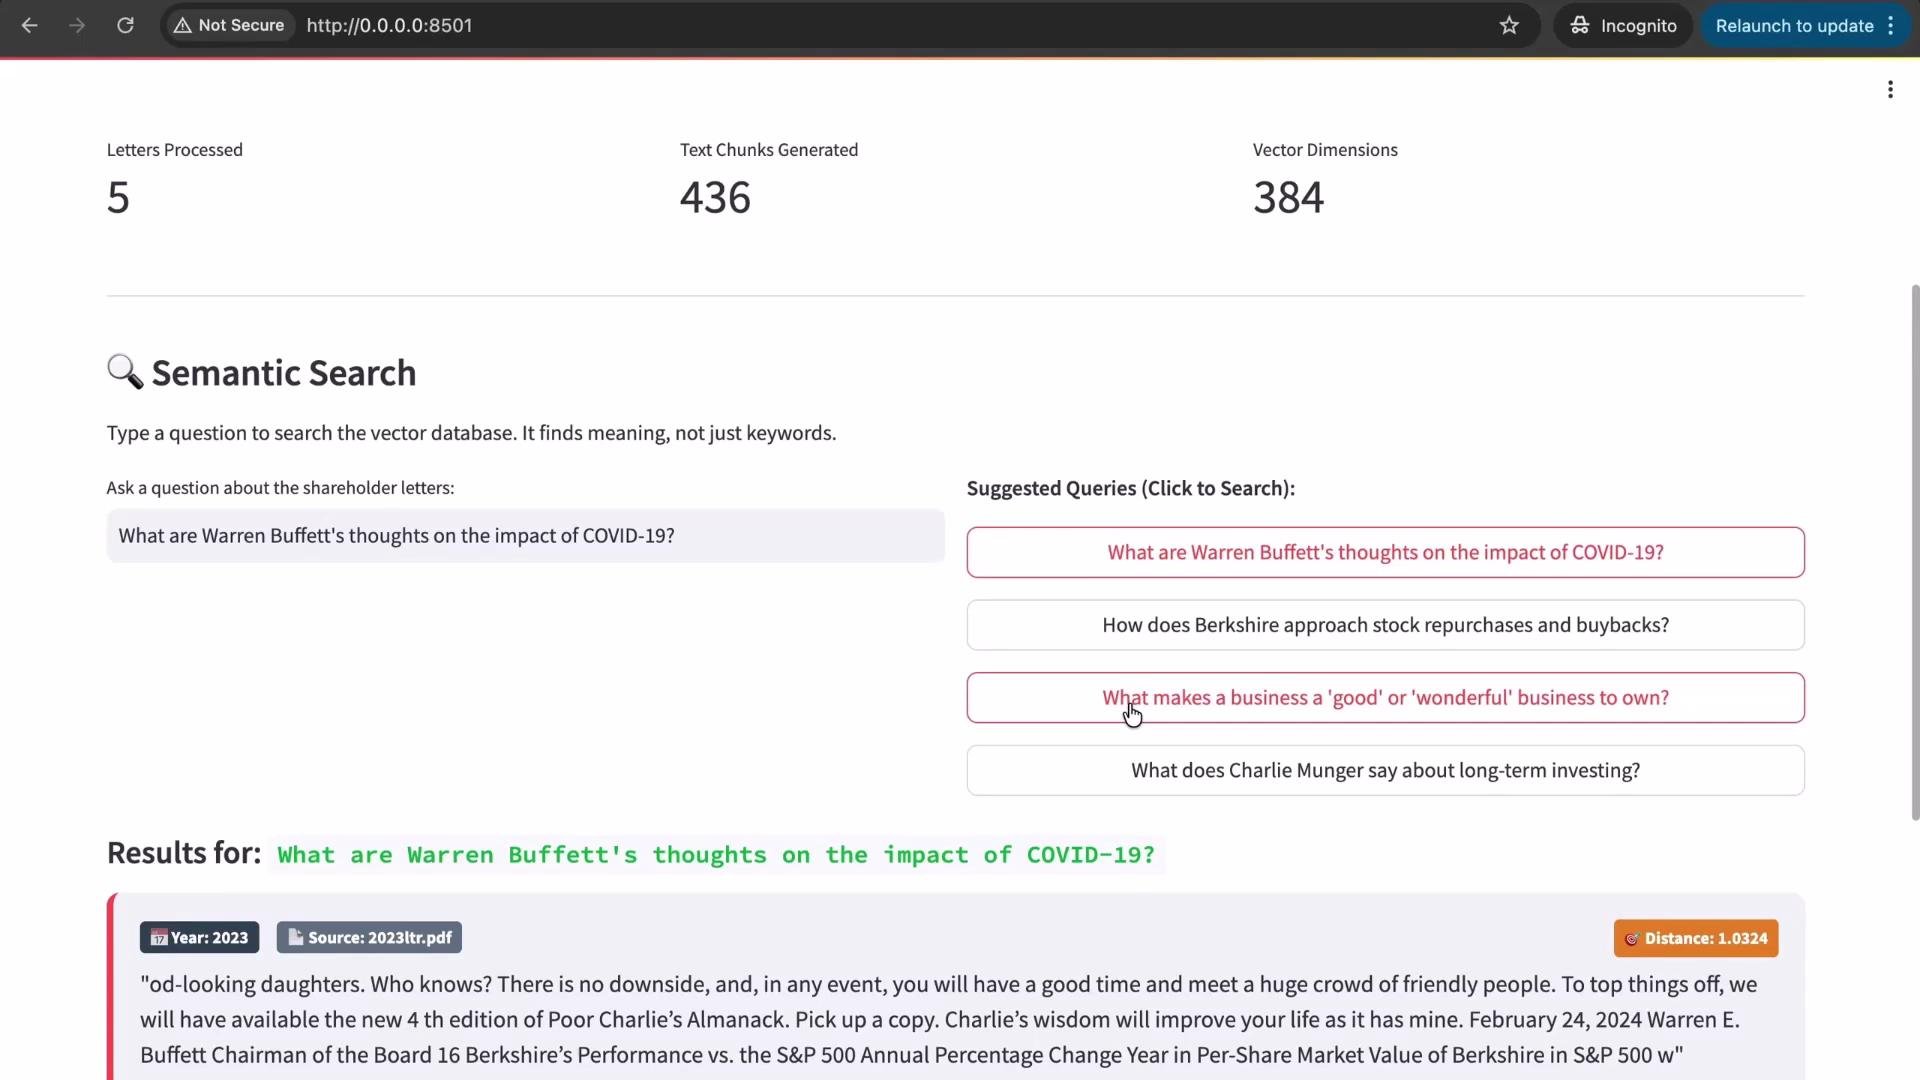Click the Distance: 1.0324 badge
1920x1080 pixels.
click(x=1696, y=938)
